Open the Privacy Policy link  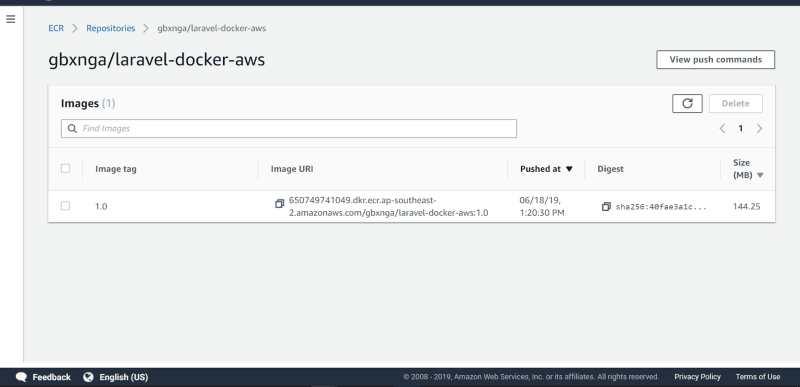697,377
